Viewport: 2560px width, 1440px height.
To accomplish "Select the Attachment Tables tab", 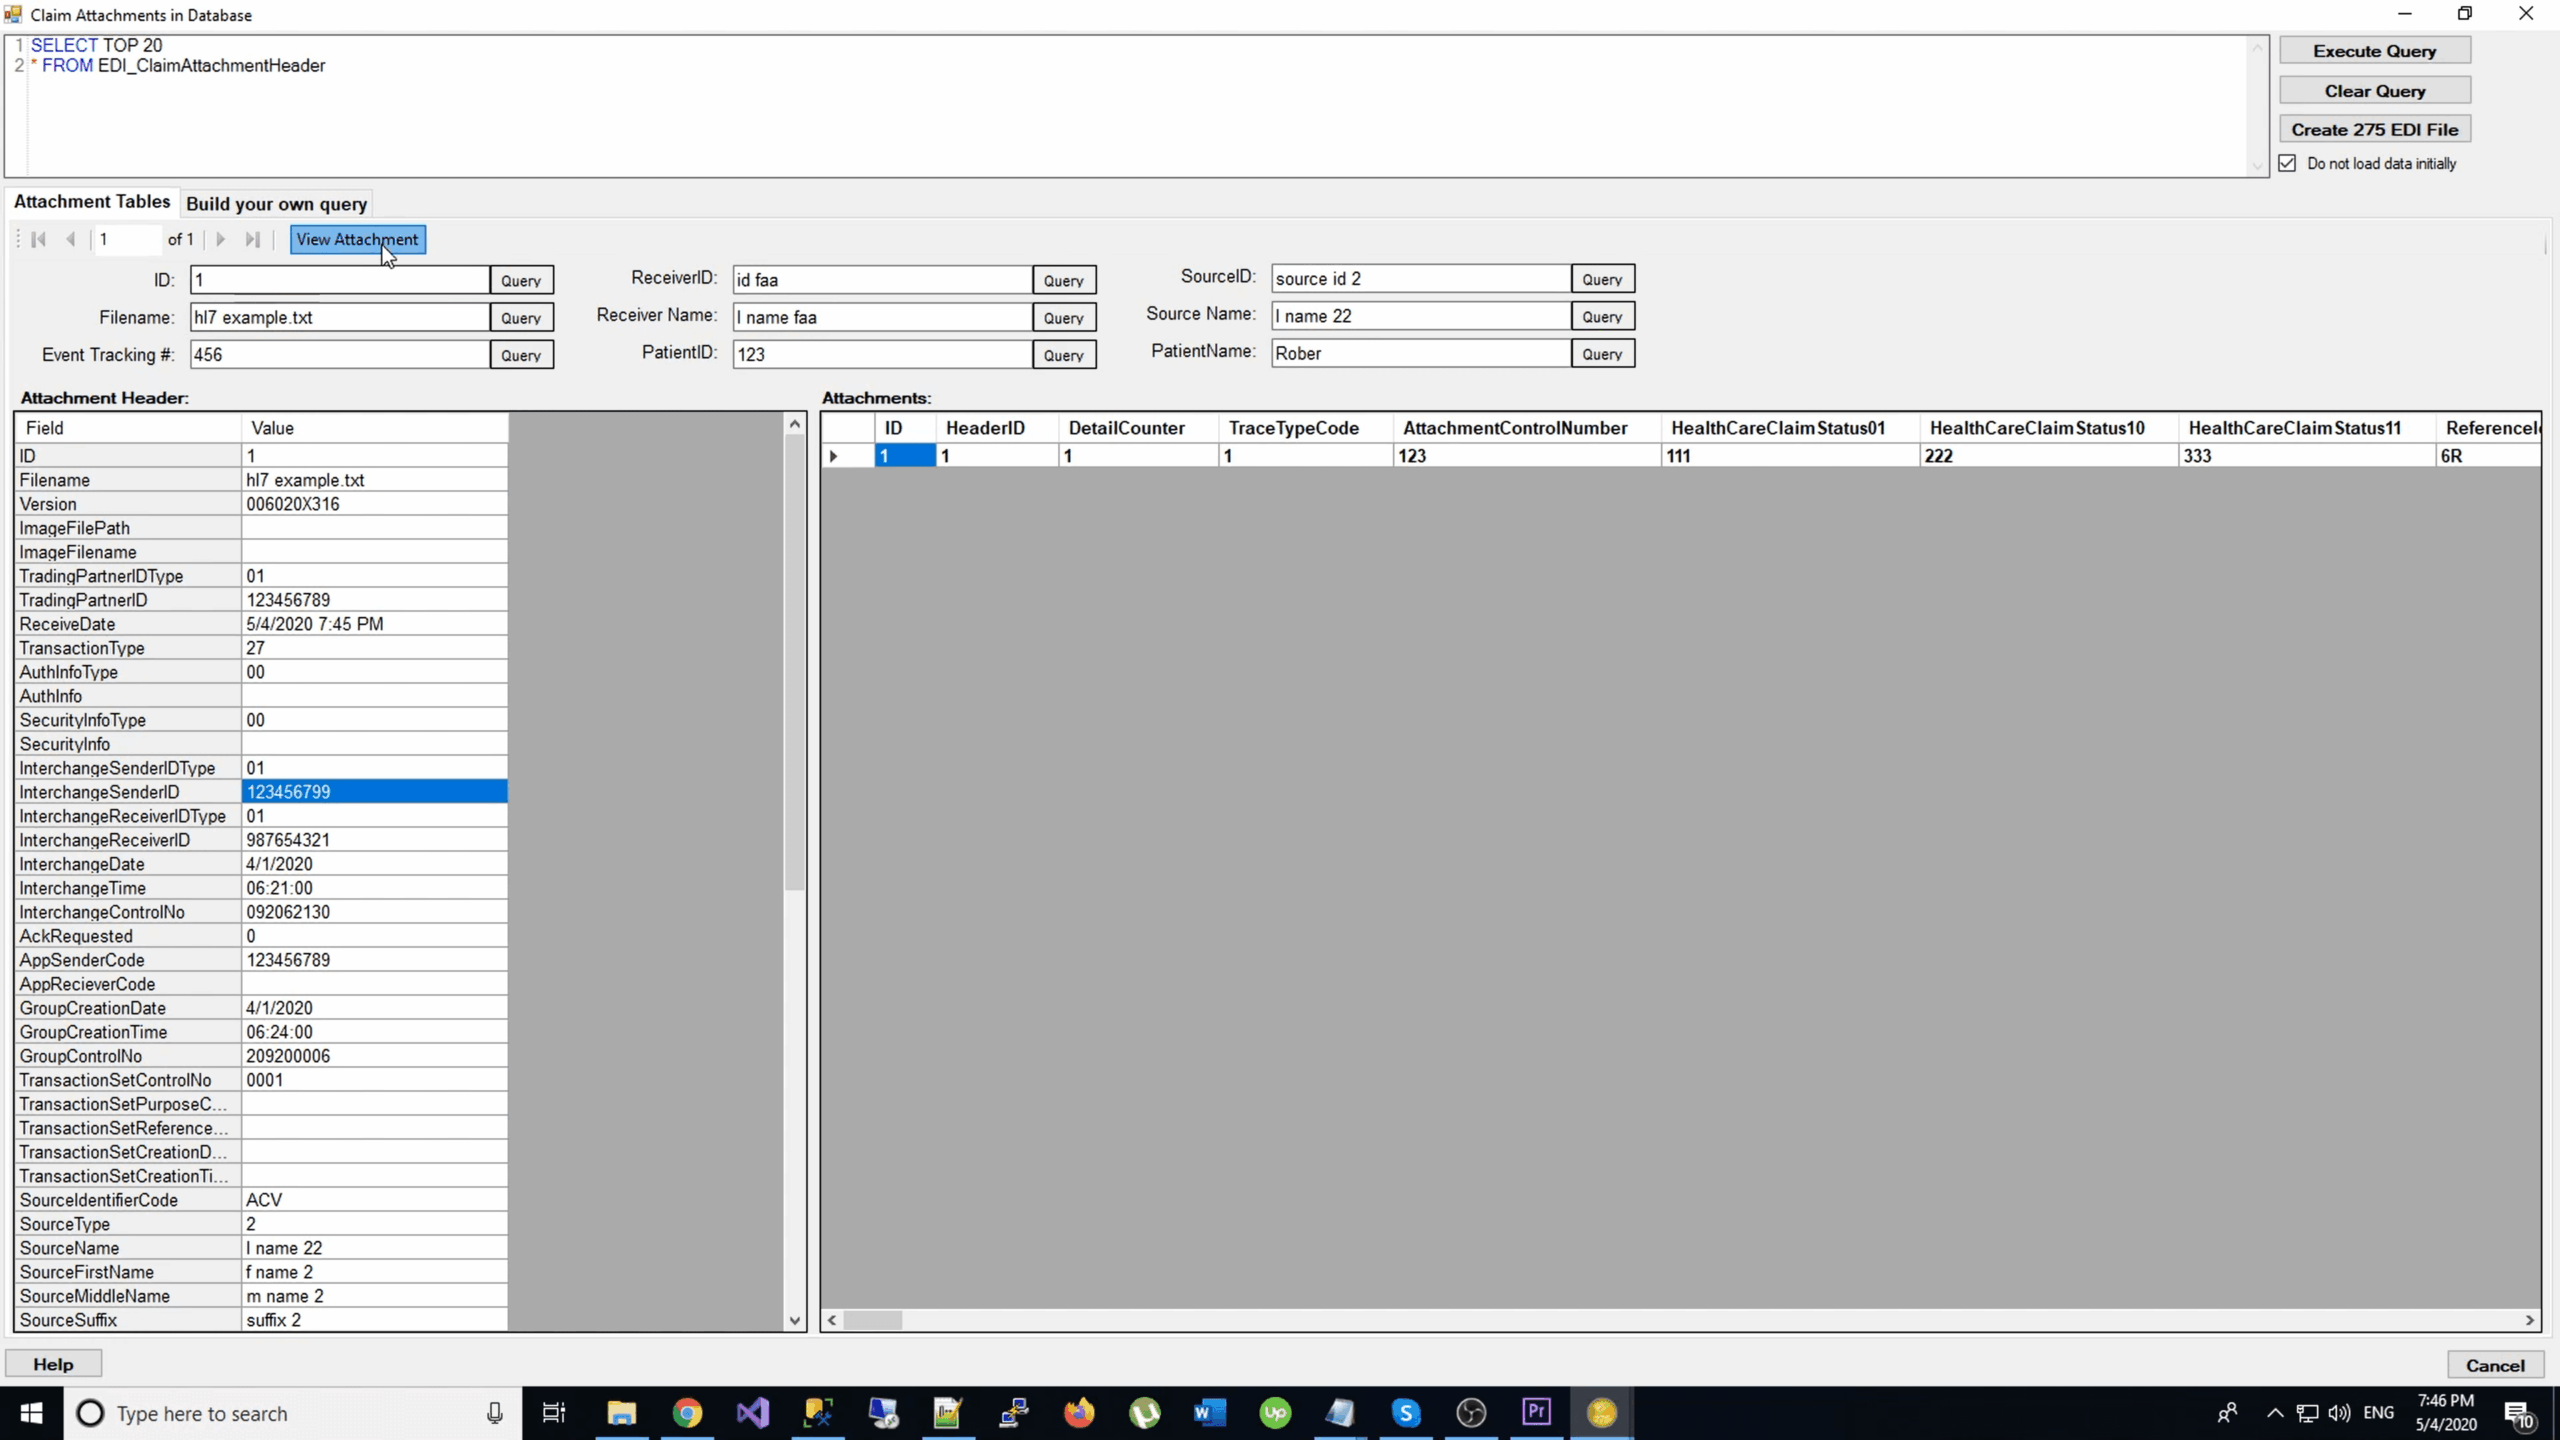I will (x=92, y=202).
